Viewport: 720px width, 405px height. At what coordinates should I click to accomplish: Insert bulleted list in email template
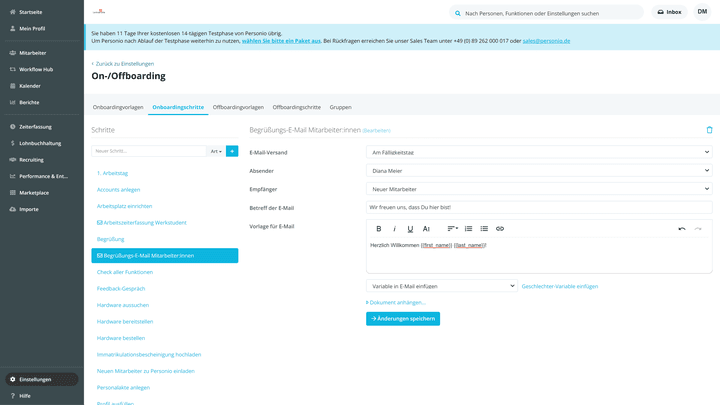[484, 229]
